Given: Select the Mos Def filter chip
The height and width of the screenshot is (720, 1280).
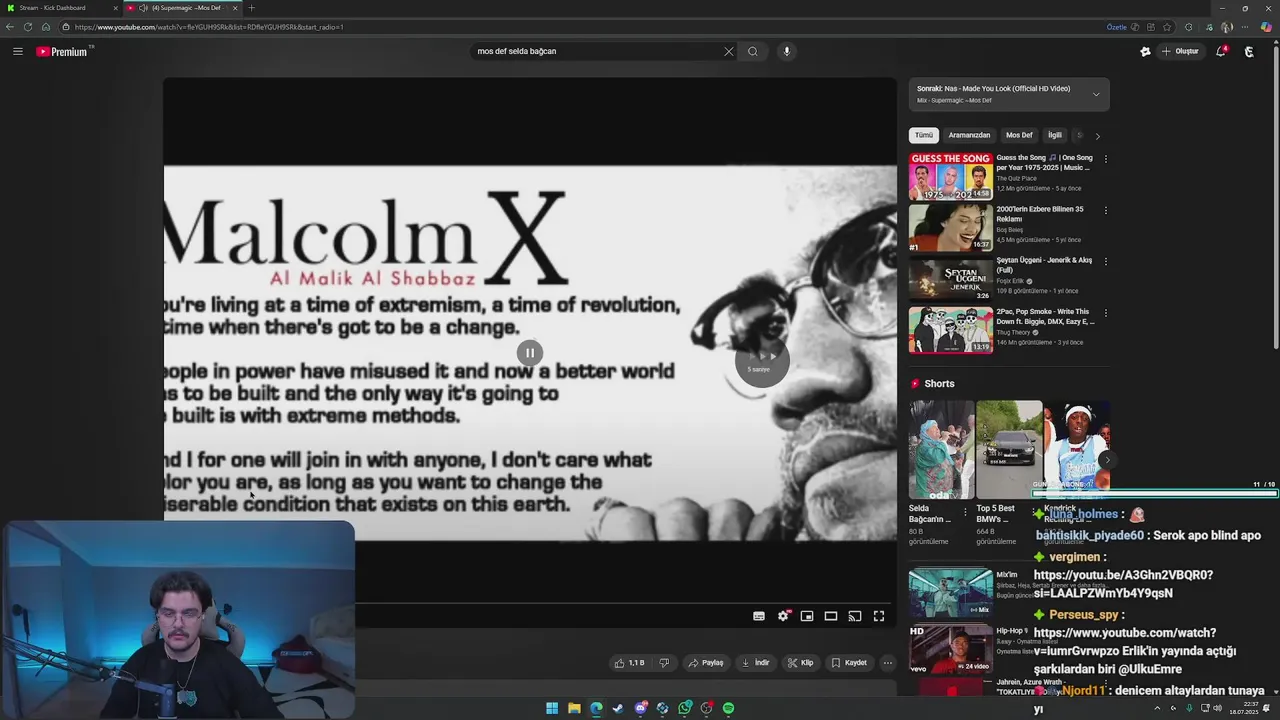Looking at the screenshot, I should point(1019,135).
